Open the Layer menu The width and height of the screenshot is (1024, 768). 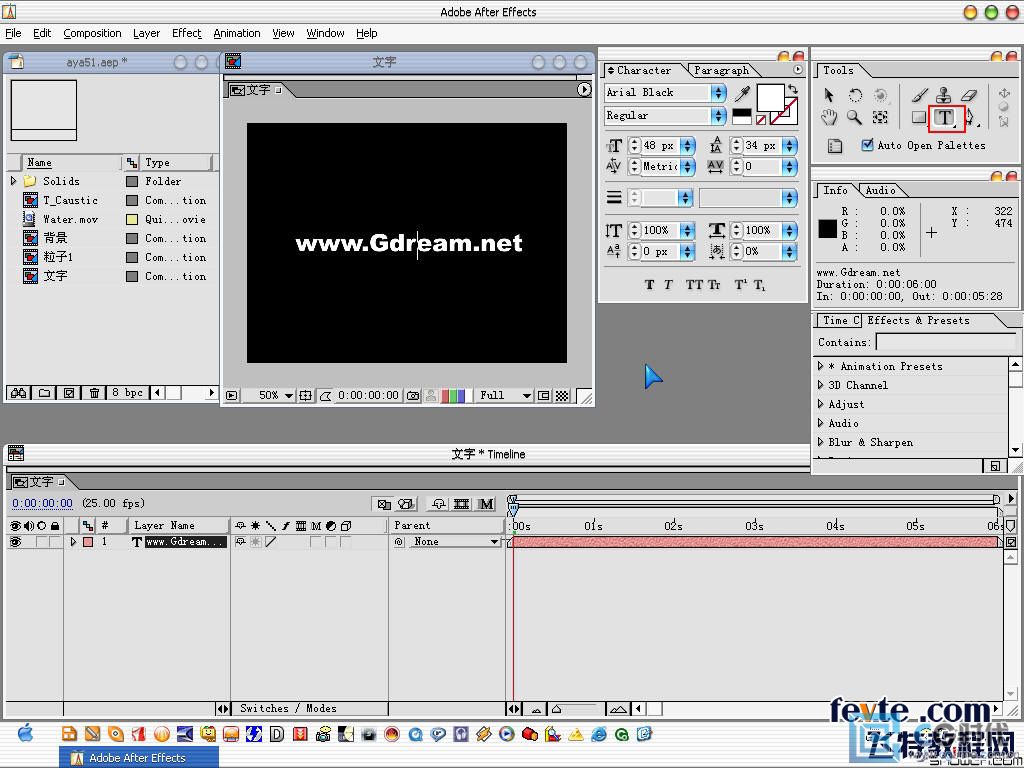pos(146,33)
